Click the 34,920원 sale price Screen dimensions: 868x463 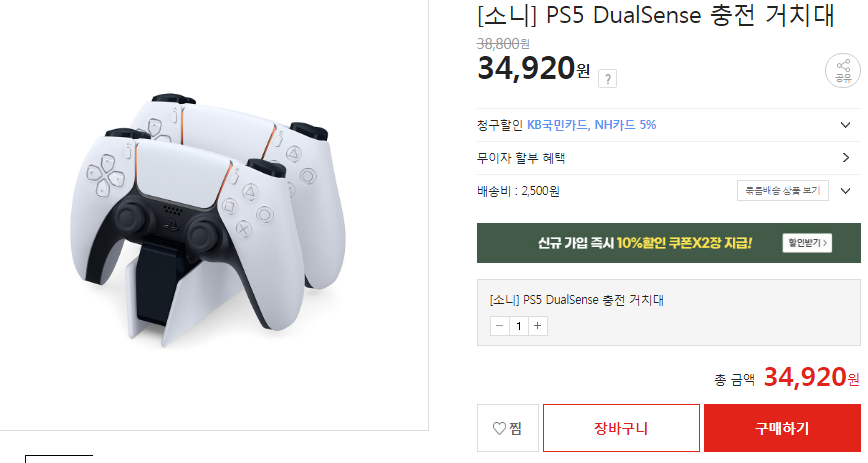tap(533, 69)
